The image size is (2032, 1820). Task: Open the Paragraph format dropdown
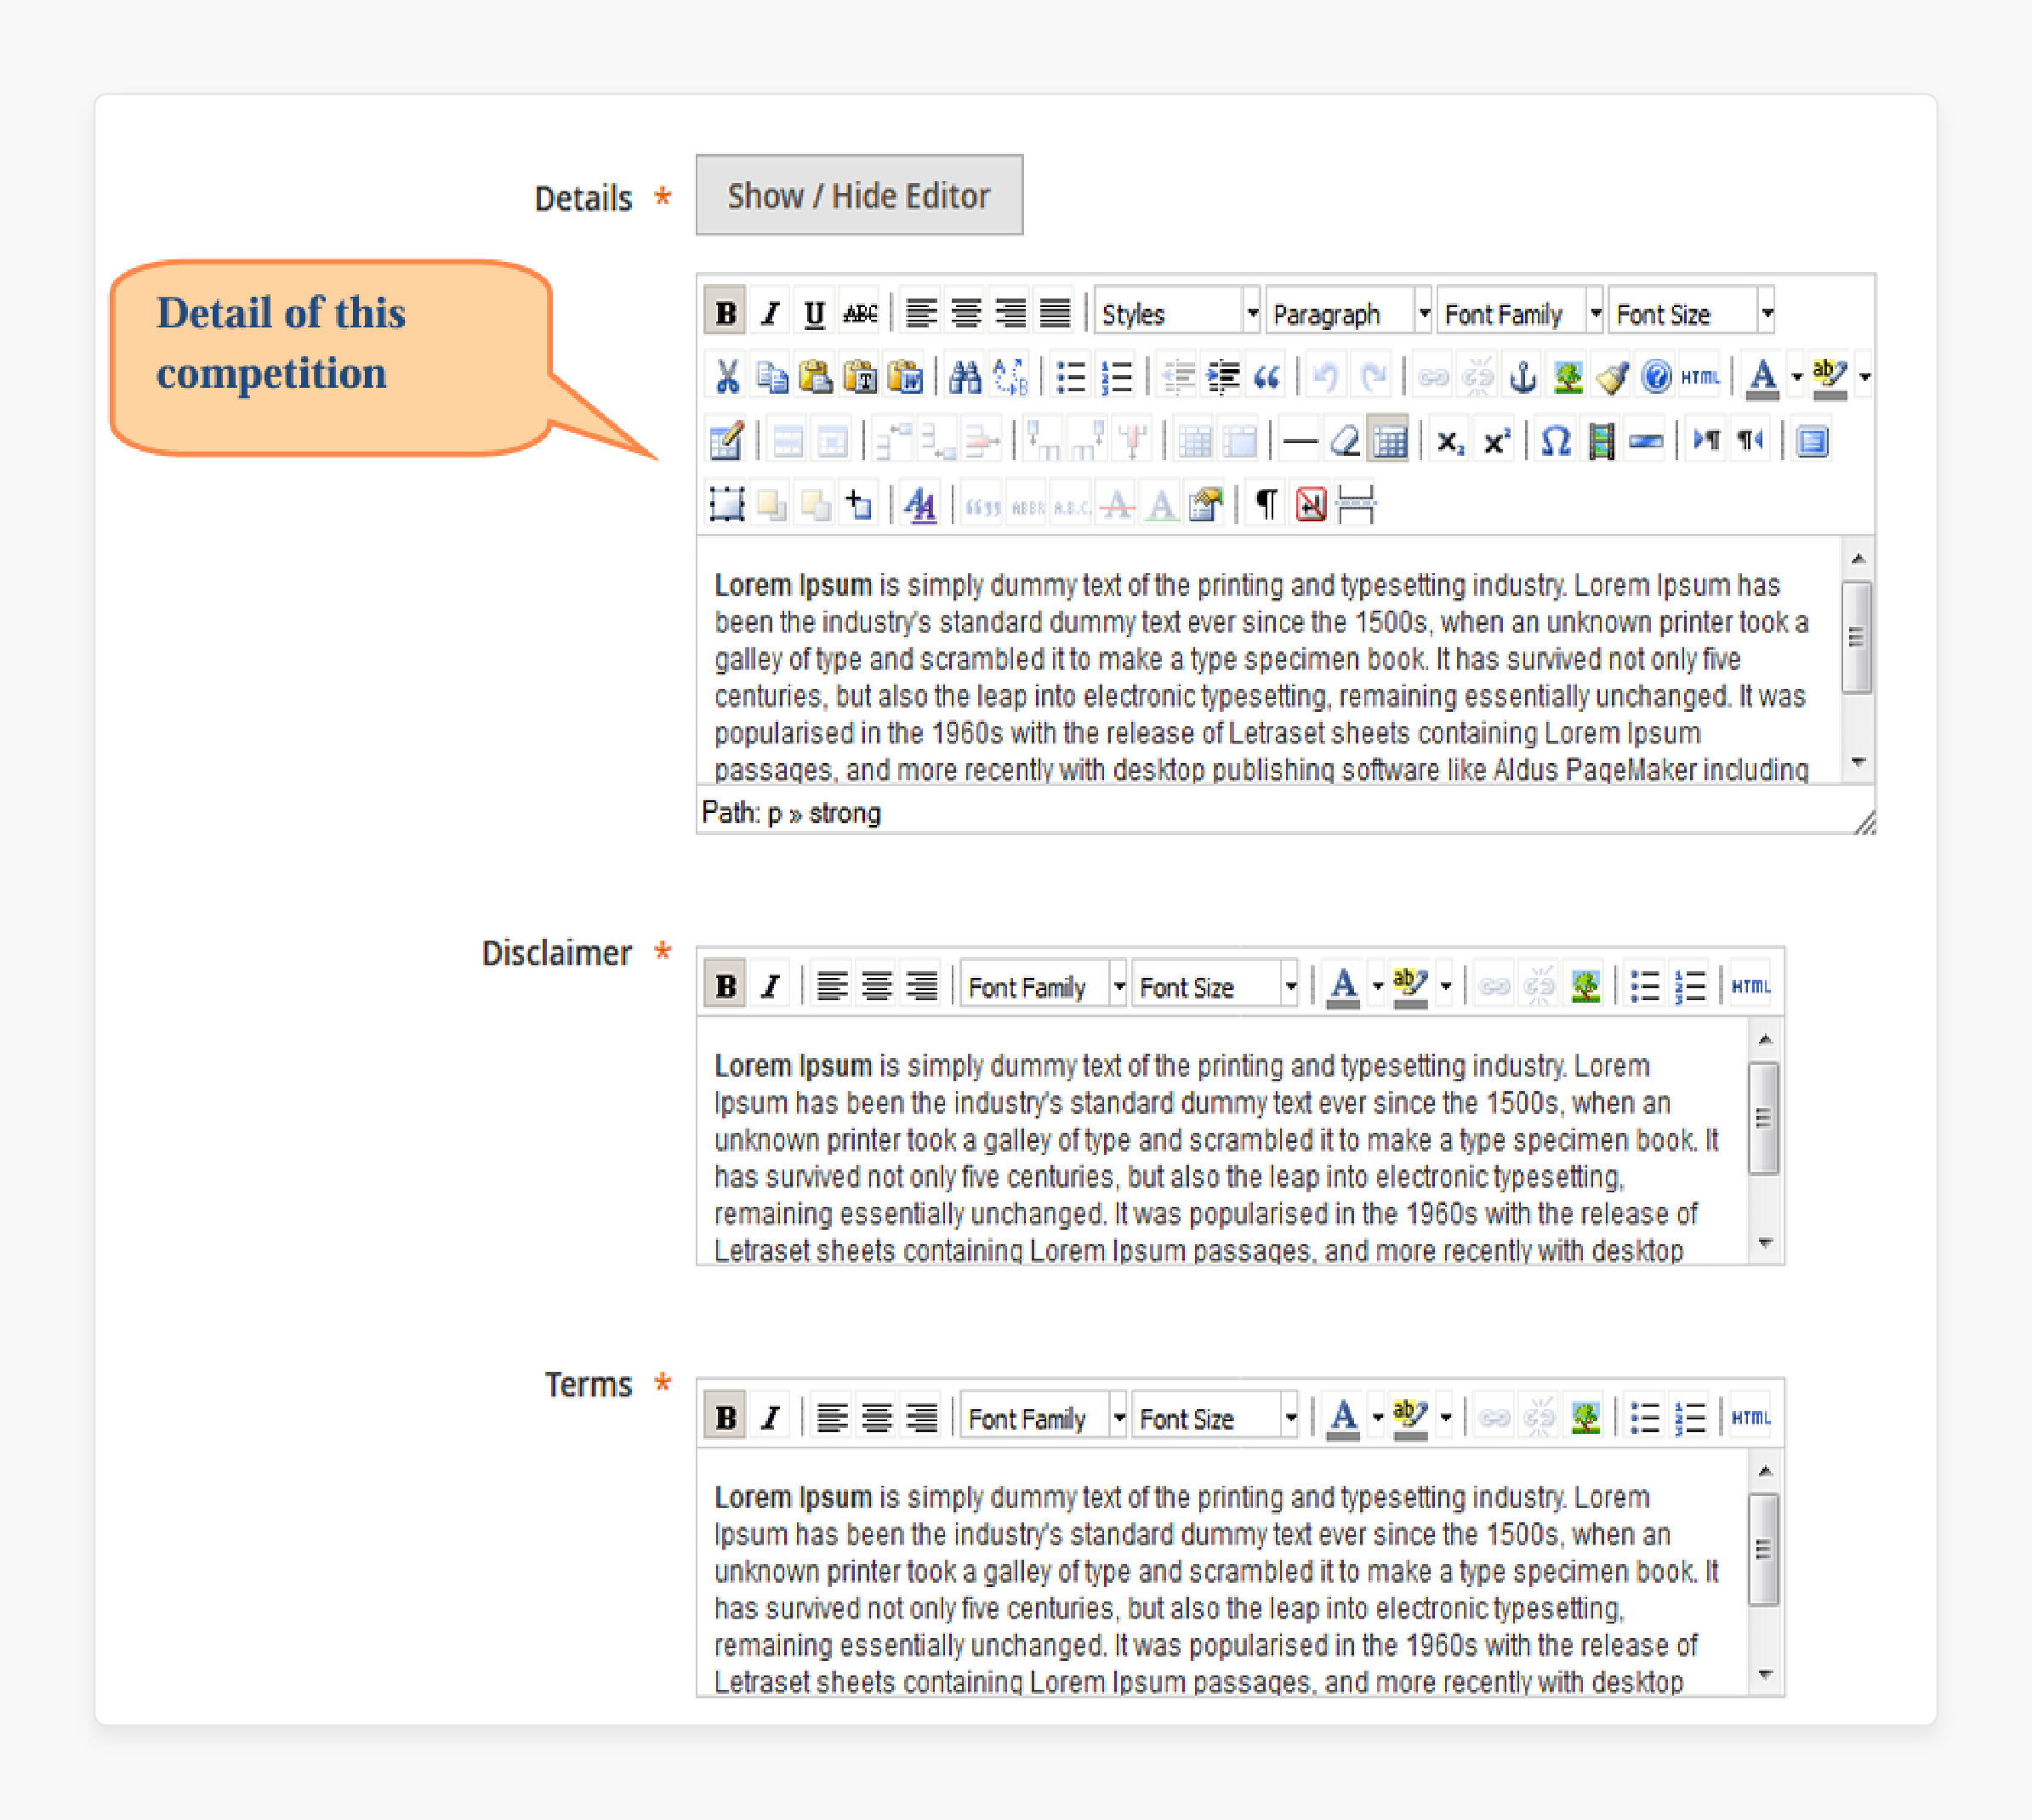coord(1349,314)
